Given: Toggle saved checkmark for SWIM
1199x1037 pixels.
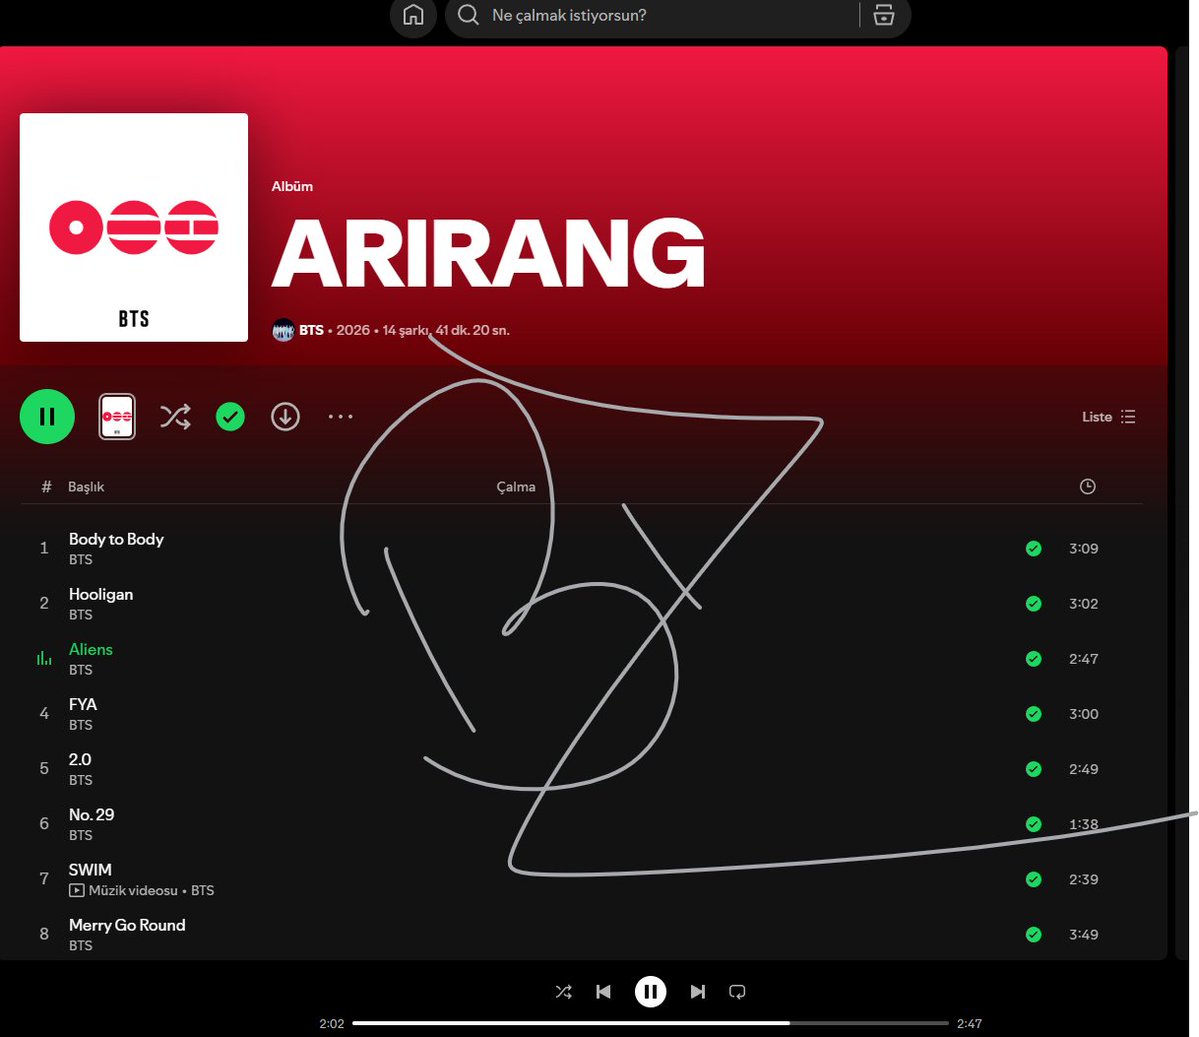Looking at the screenshot, I should pos(1033,879).
